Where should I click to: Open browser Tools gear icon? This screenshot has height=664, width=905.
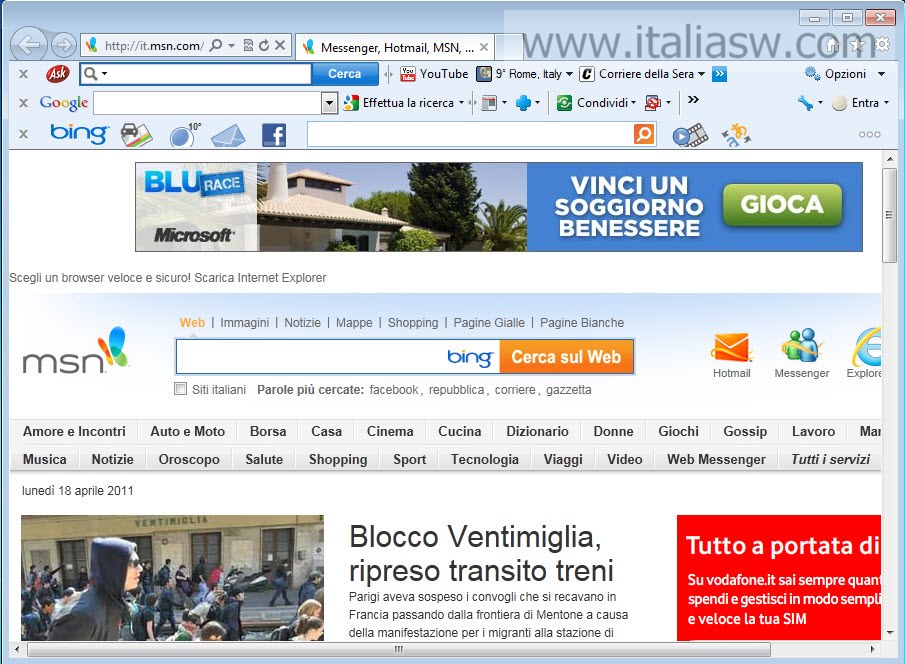[882, 44]
